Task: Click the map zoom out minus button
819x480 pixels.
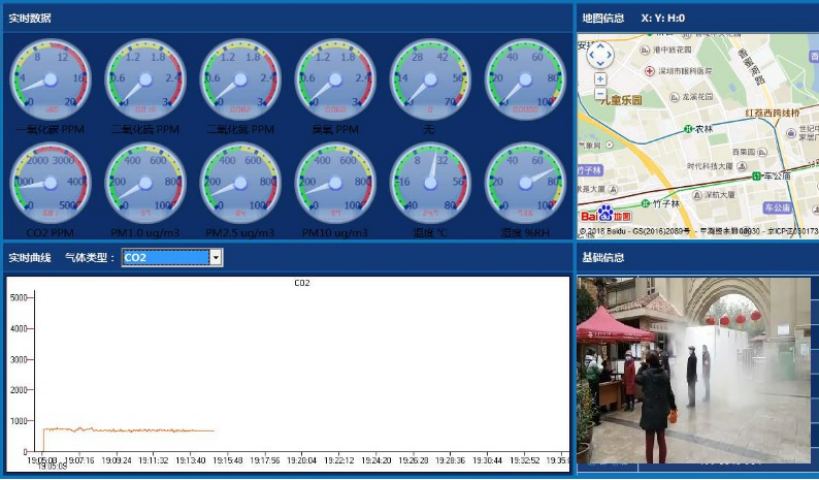Action: [600, 93]
